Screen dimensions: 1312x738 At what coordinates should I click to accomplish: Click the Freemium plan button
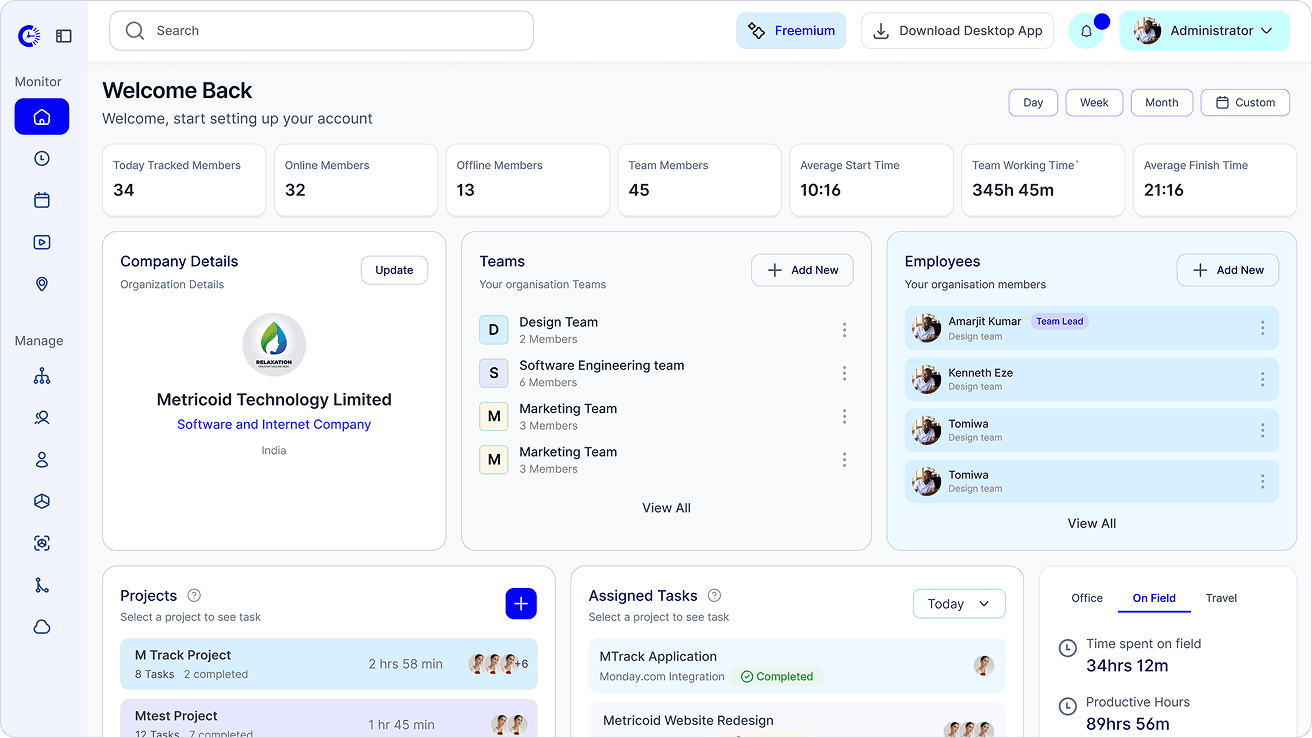(791, 31)
